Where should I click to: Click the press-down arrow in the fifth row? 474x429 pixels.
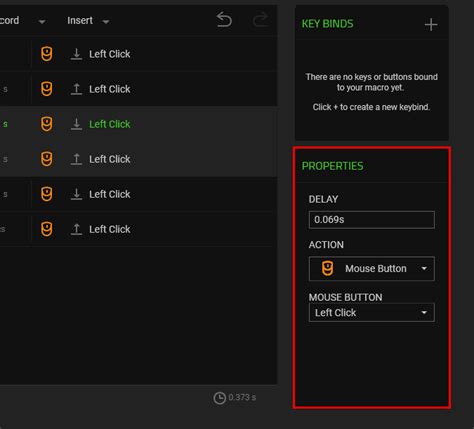click(x=76, y=194)
